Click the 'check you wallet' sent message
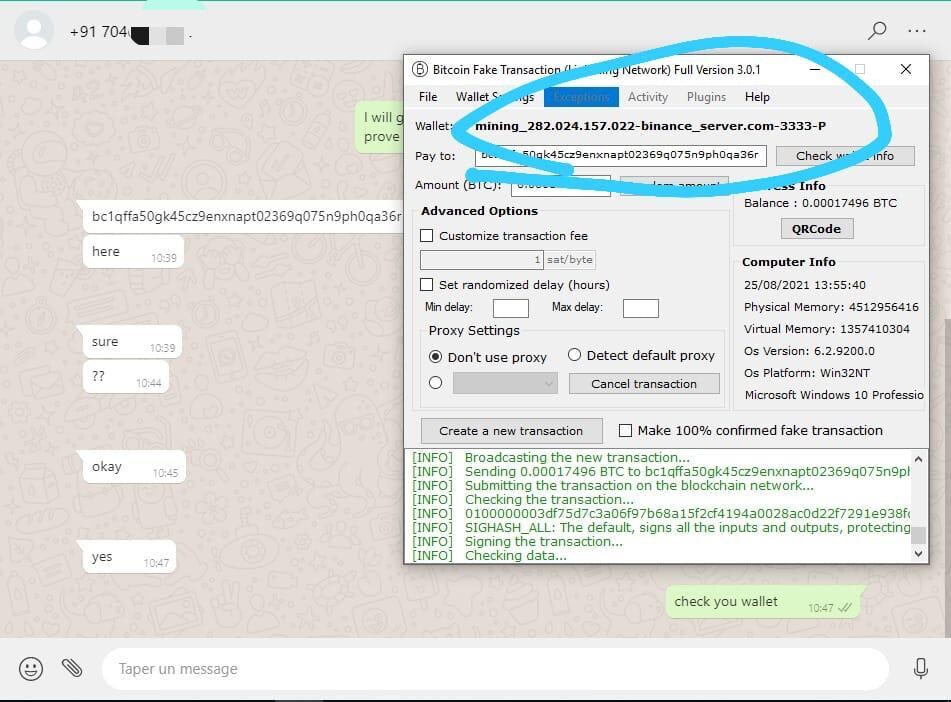 [x=763, y=602]
